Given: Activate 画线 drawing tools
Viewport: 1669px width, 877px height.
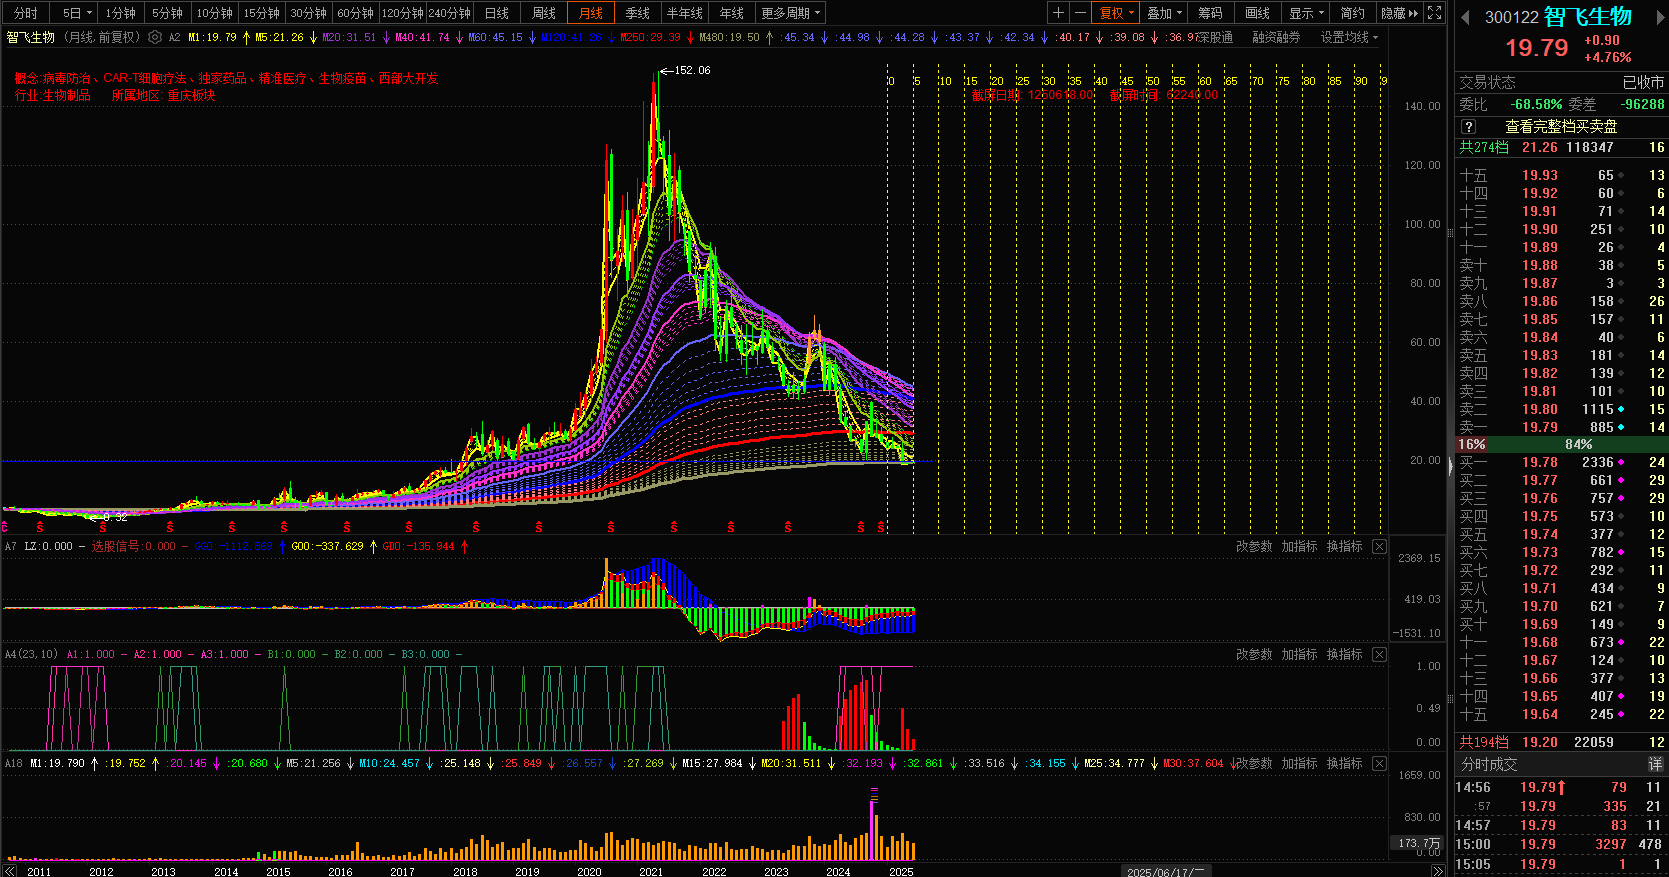Looking at the screenshot, I should (x=1258, y=13).
